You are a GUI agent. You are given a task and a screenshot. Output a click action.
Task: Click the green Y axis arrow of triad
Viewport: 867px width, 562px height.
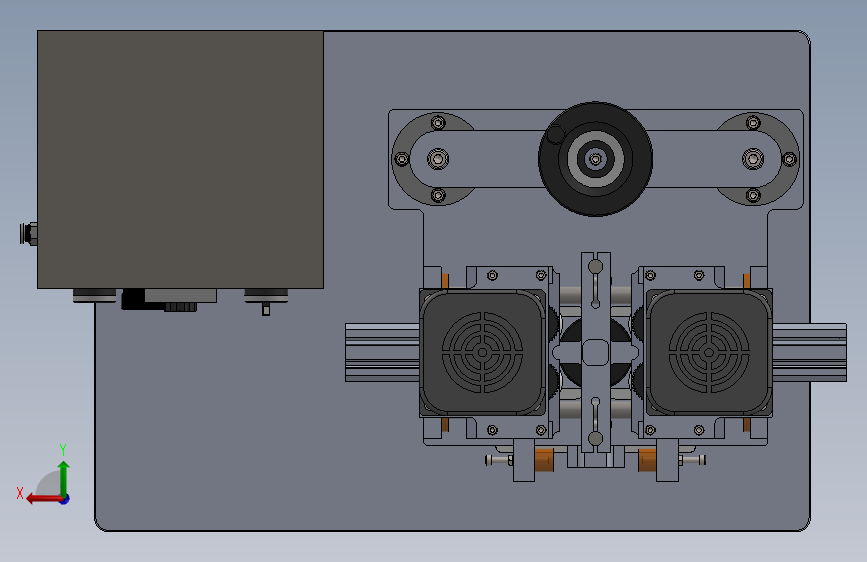[64, 478]
